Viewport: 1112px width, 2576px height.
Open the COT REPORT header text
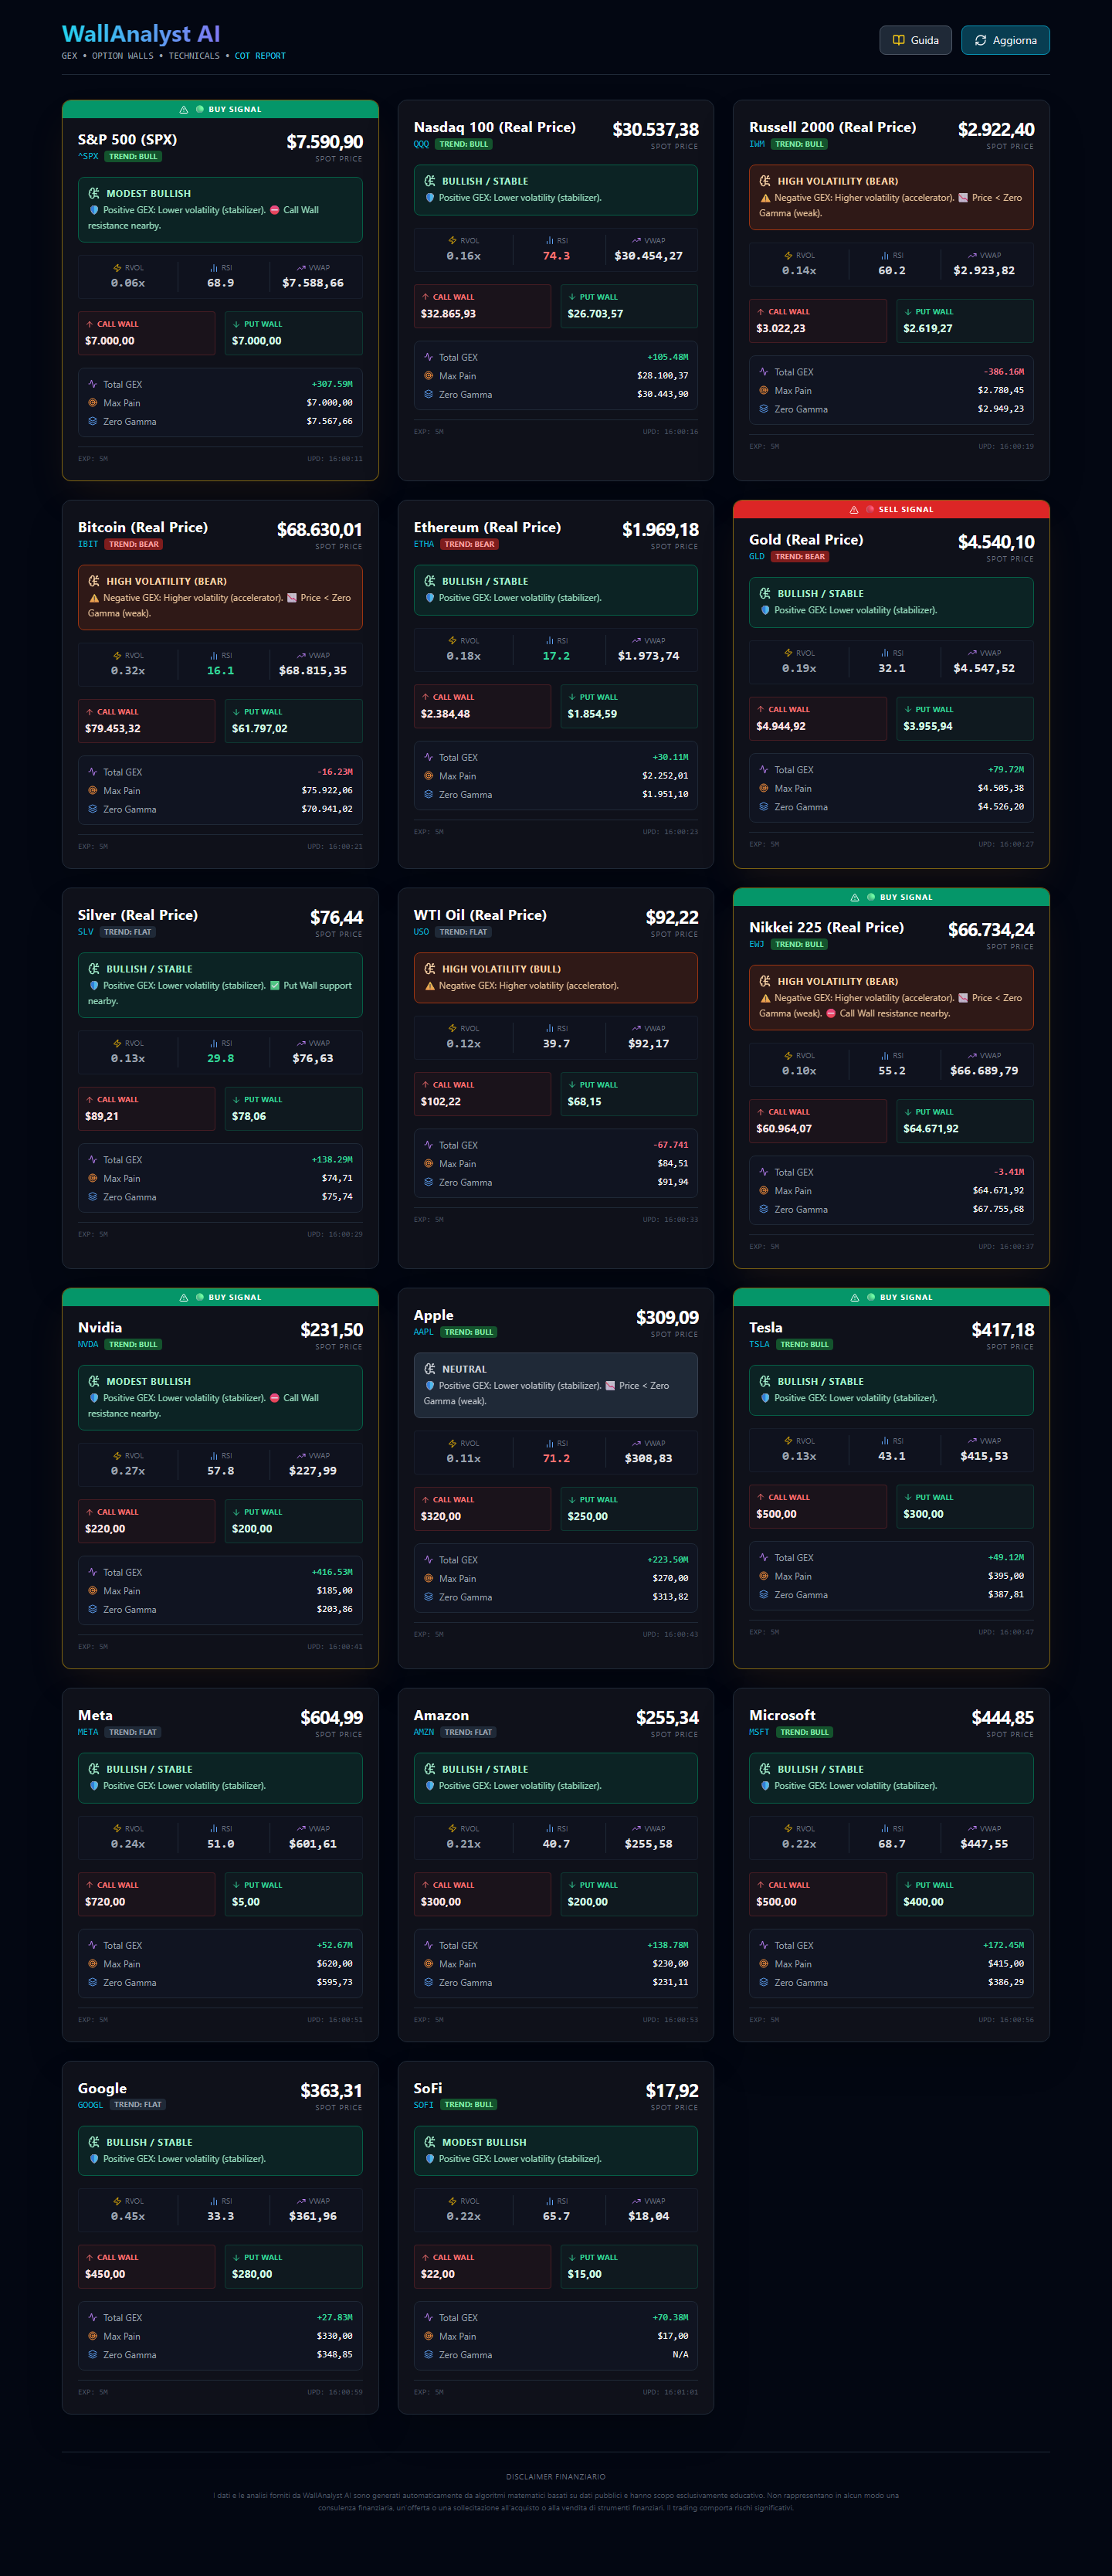point(260,56)
